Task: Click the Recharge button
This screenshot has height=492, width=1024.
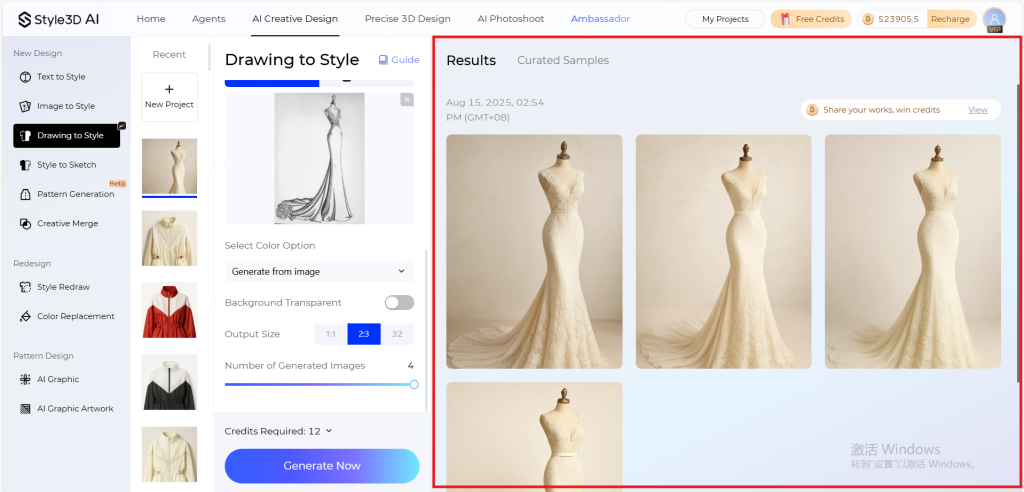Action: pyautogui.click(x=951, y=19)
